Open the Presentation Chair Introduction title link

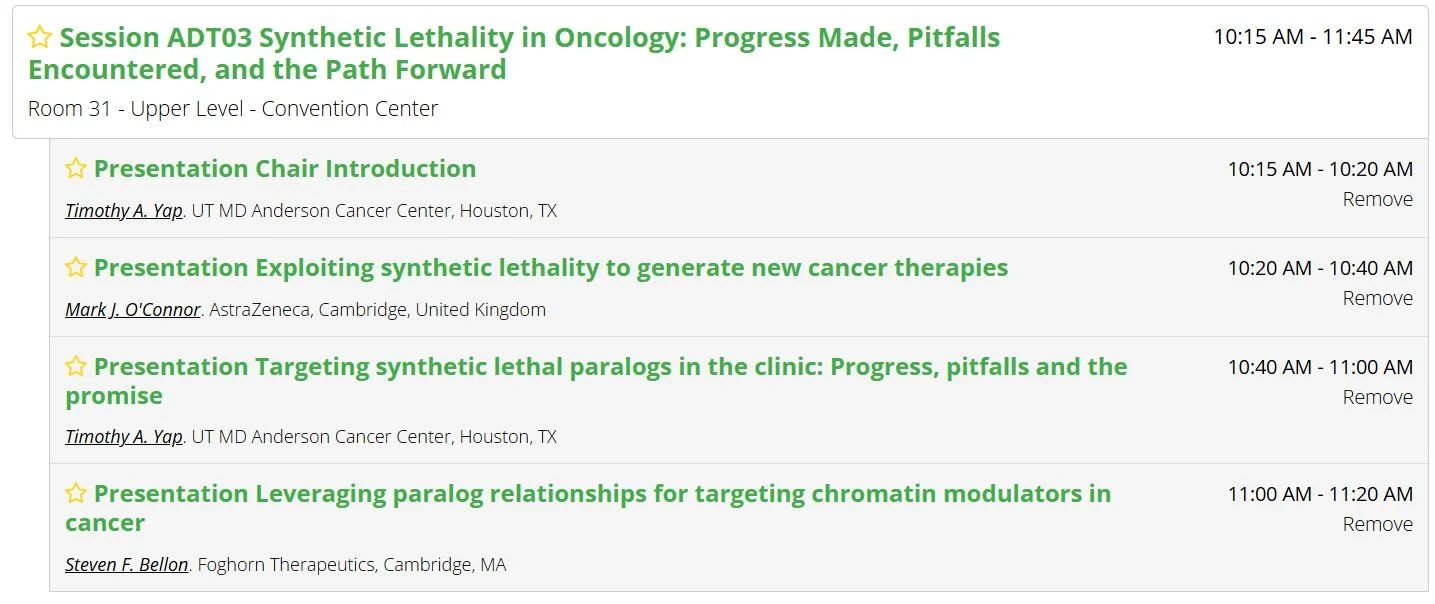coord(285,168)
